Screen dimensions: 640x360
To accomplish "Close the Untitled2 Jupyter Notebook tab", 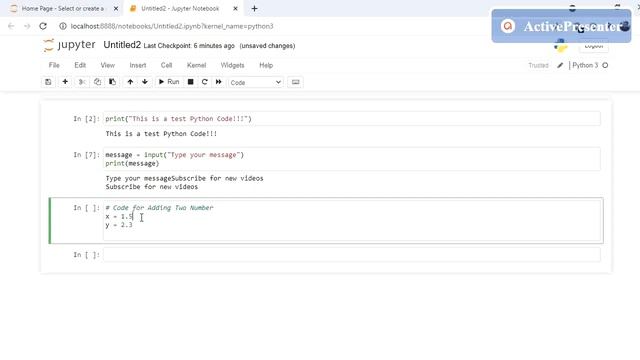I will tap(235, 9).
